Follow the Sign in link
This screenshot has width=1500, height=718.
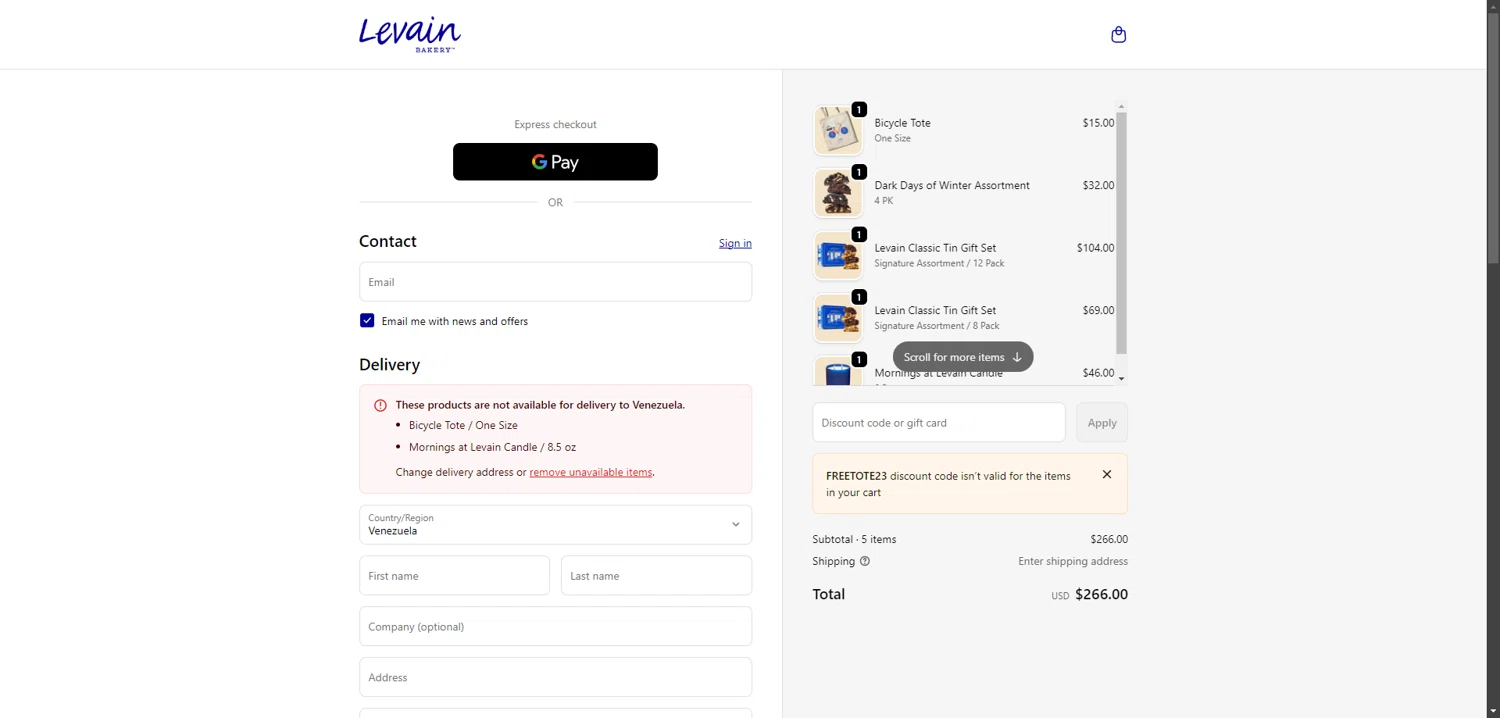click(735, 243)
